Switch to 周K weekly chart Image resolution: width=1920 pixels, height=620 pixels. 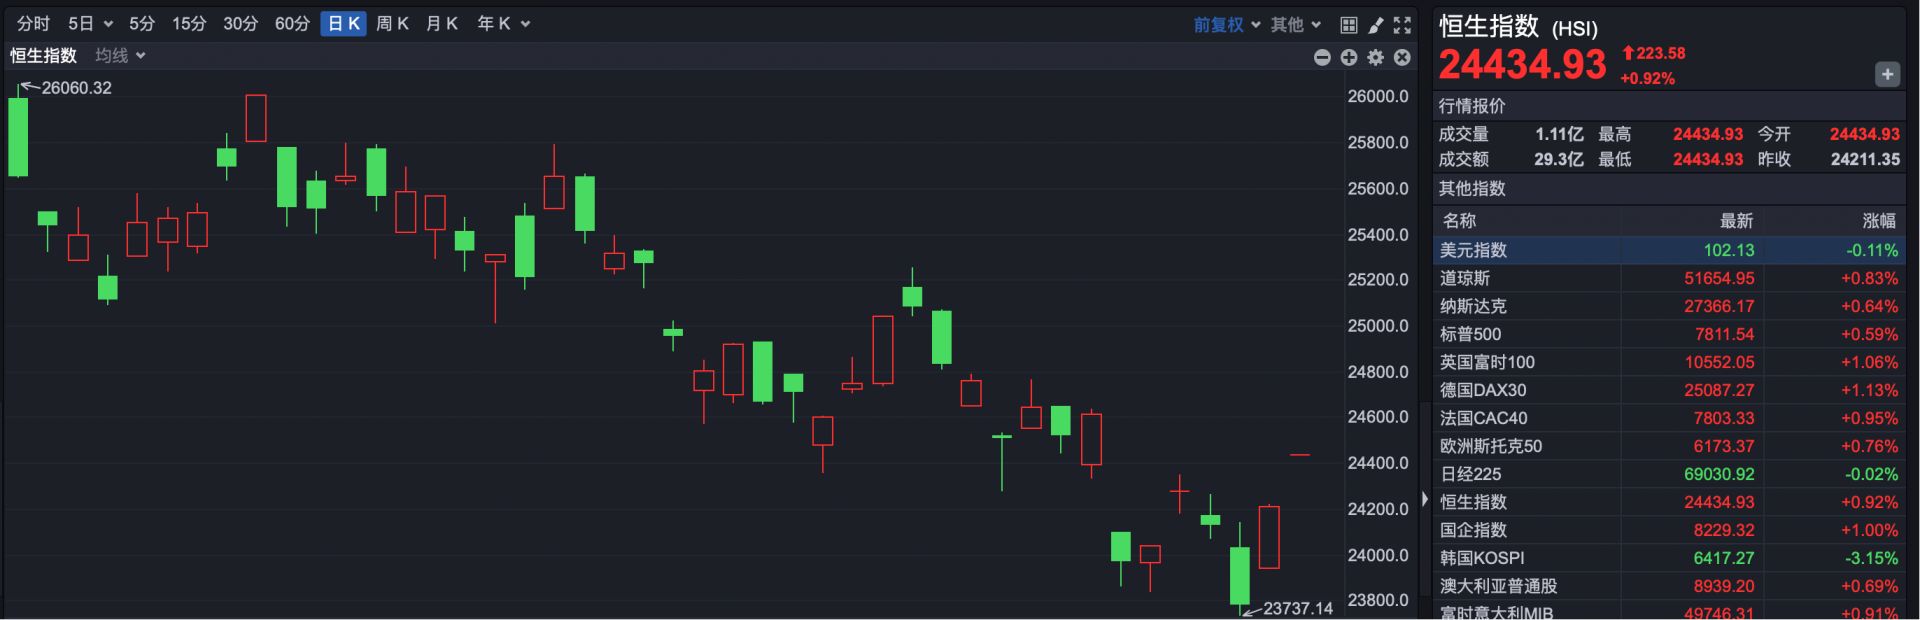392,24
